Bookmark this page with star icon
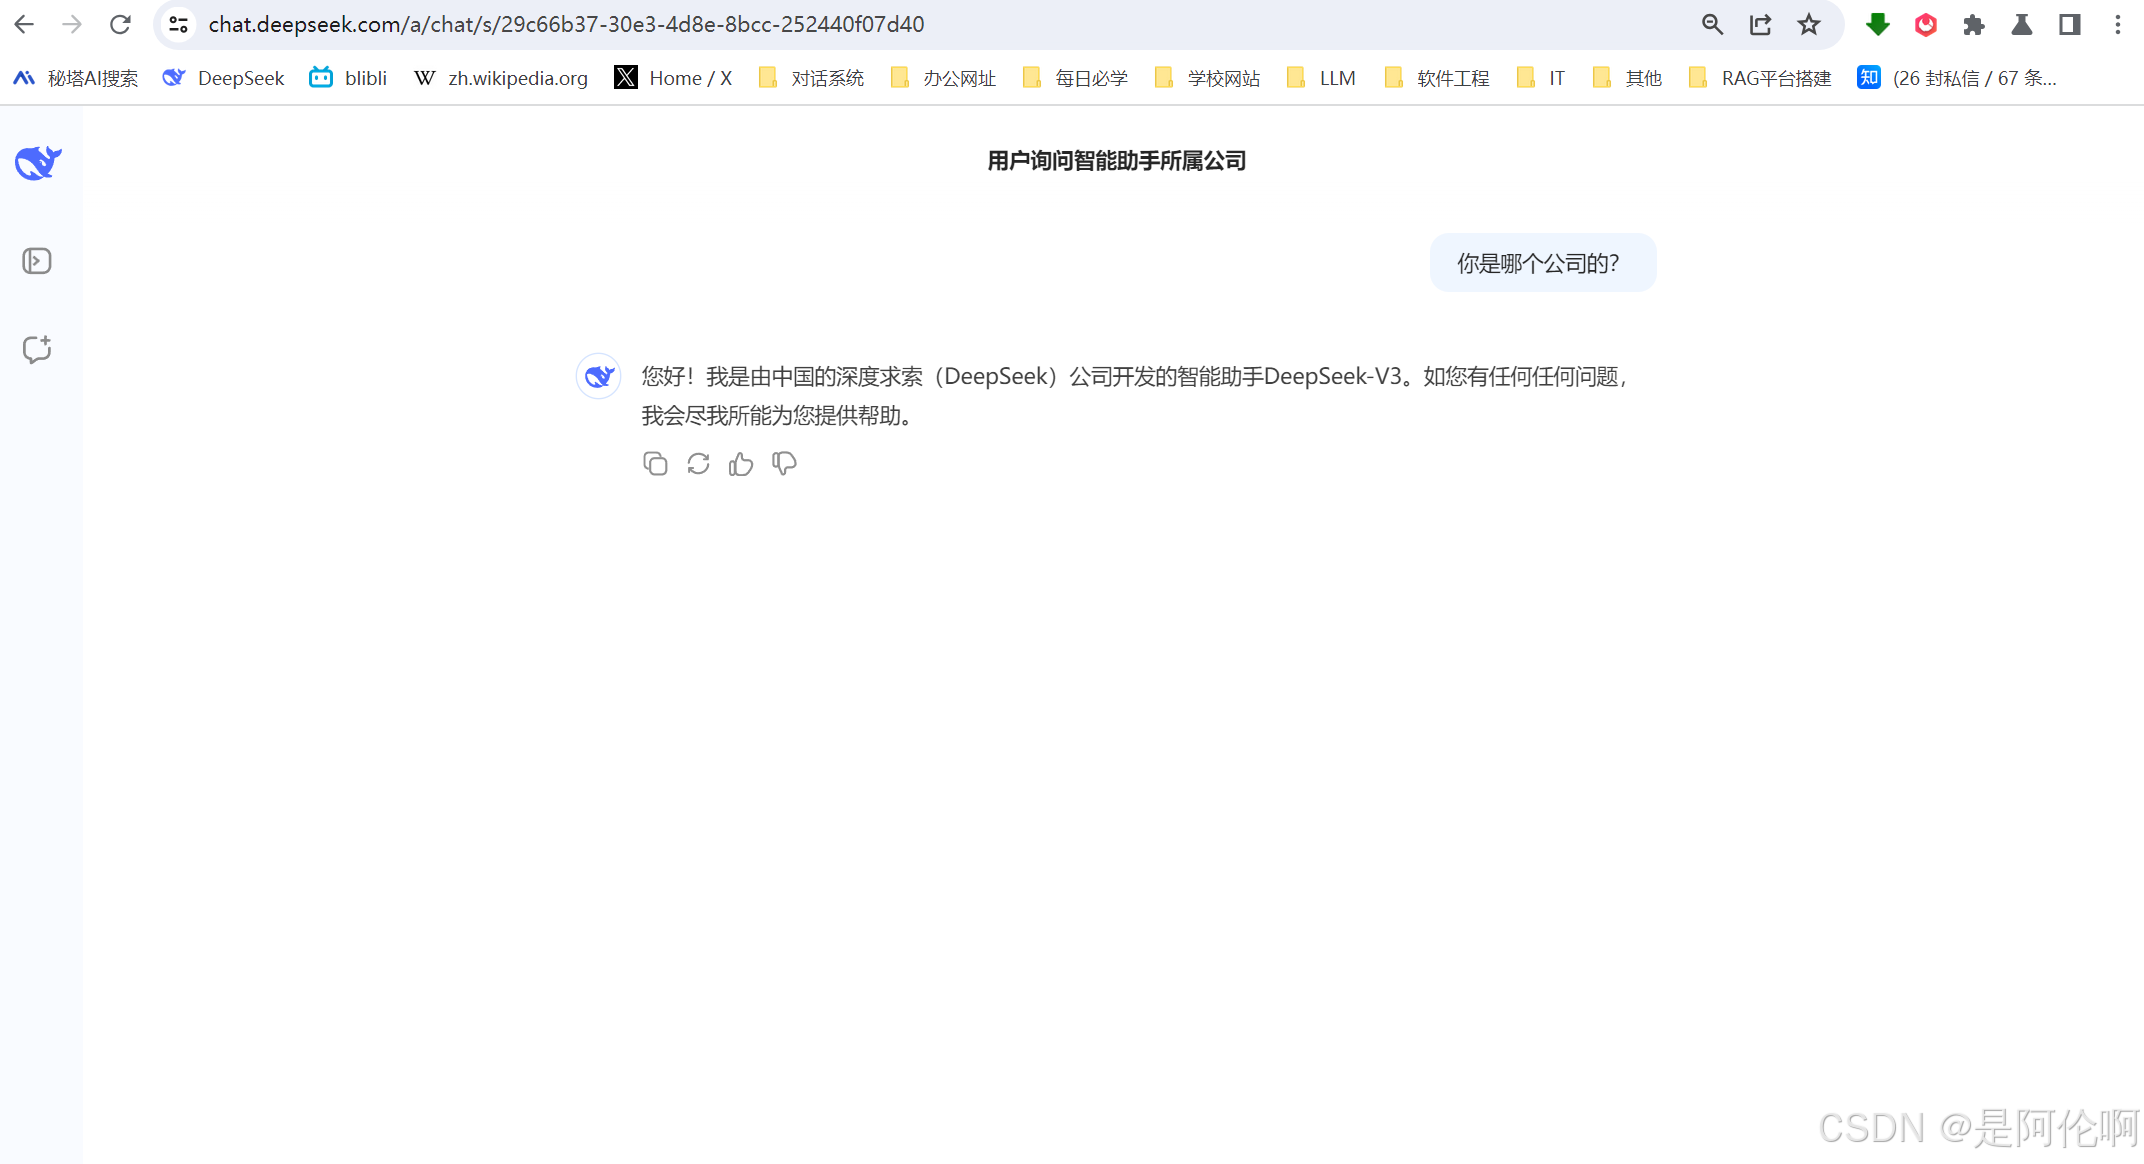Viewport: 2144px width, 1164px height. tap(1808, 25)
